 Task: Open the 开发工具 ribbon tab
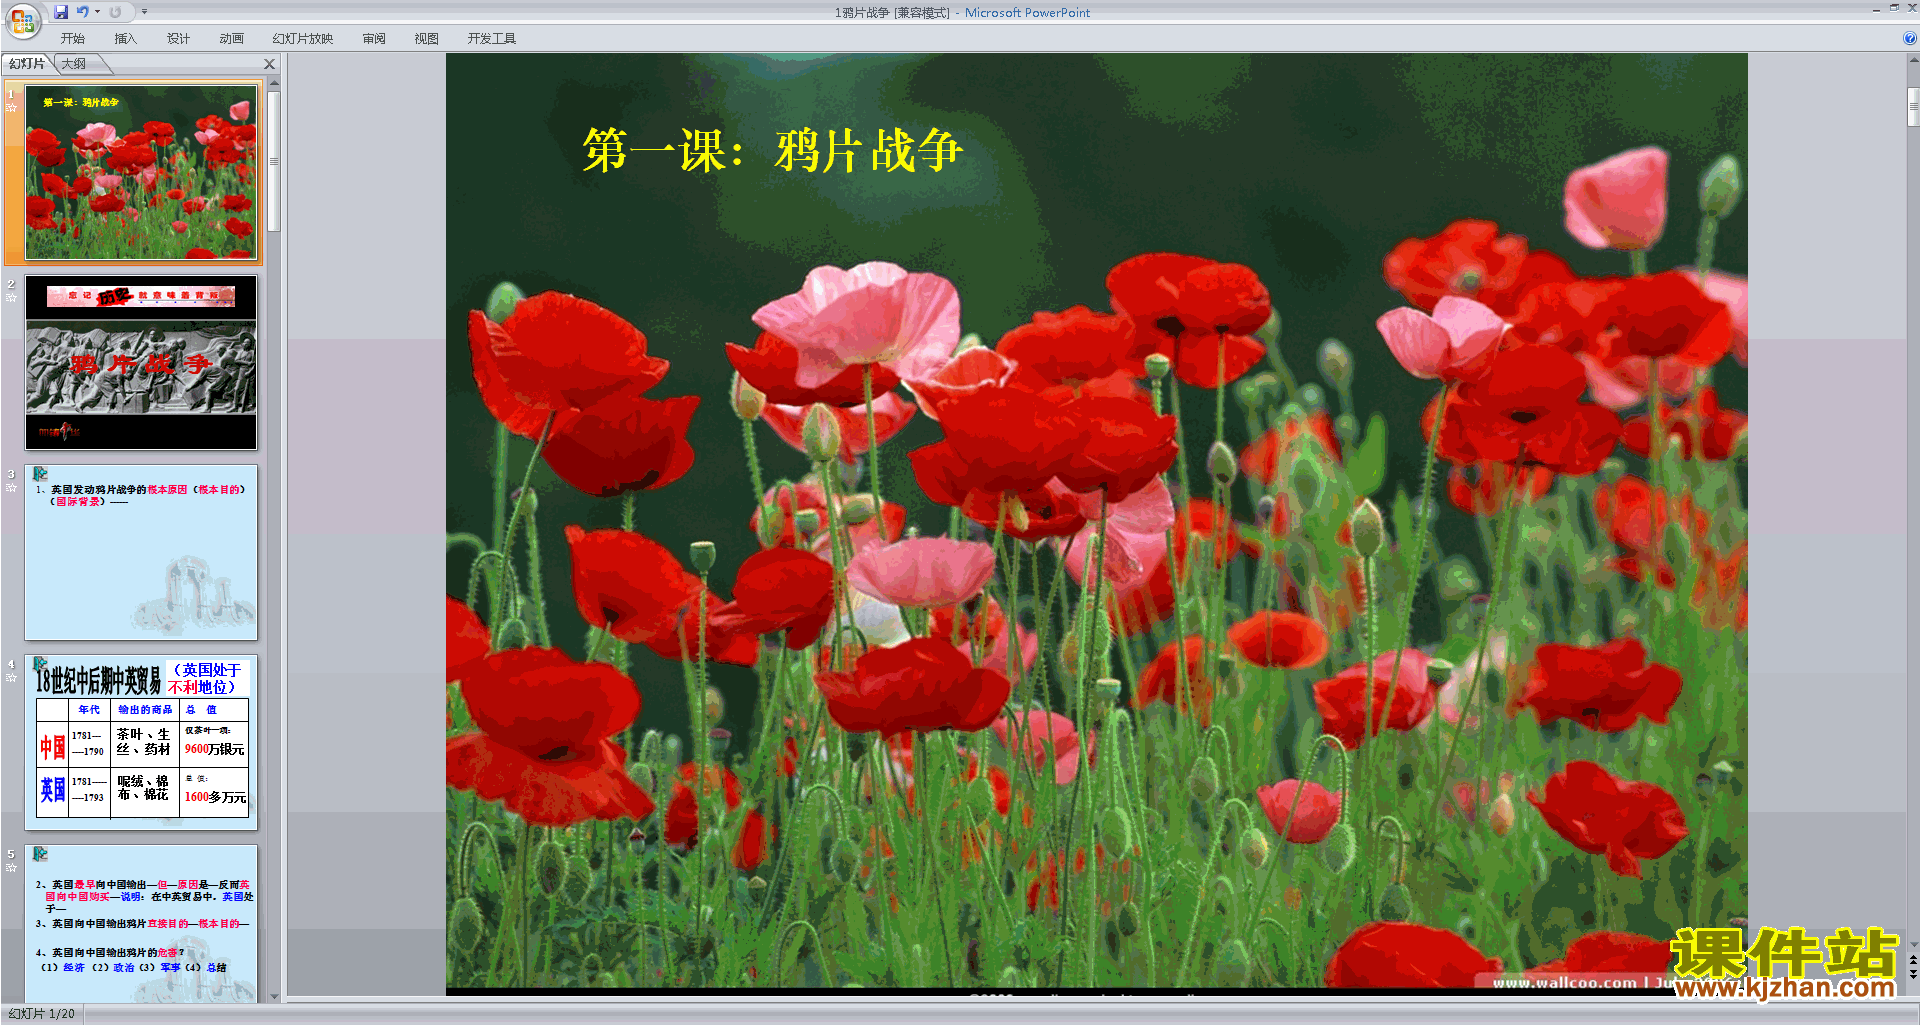[x=492, y=39]
